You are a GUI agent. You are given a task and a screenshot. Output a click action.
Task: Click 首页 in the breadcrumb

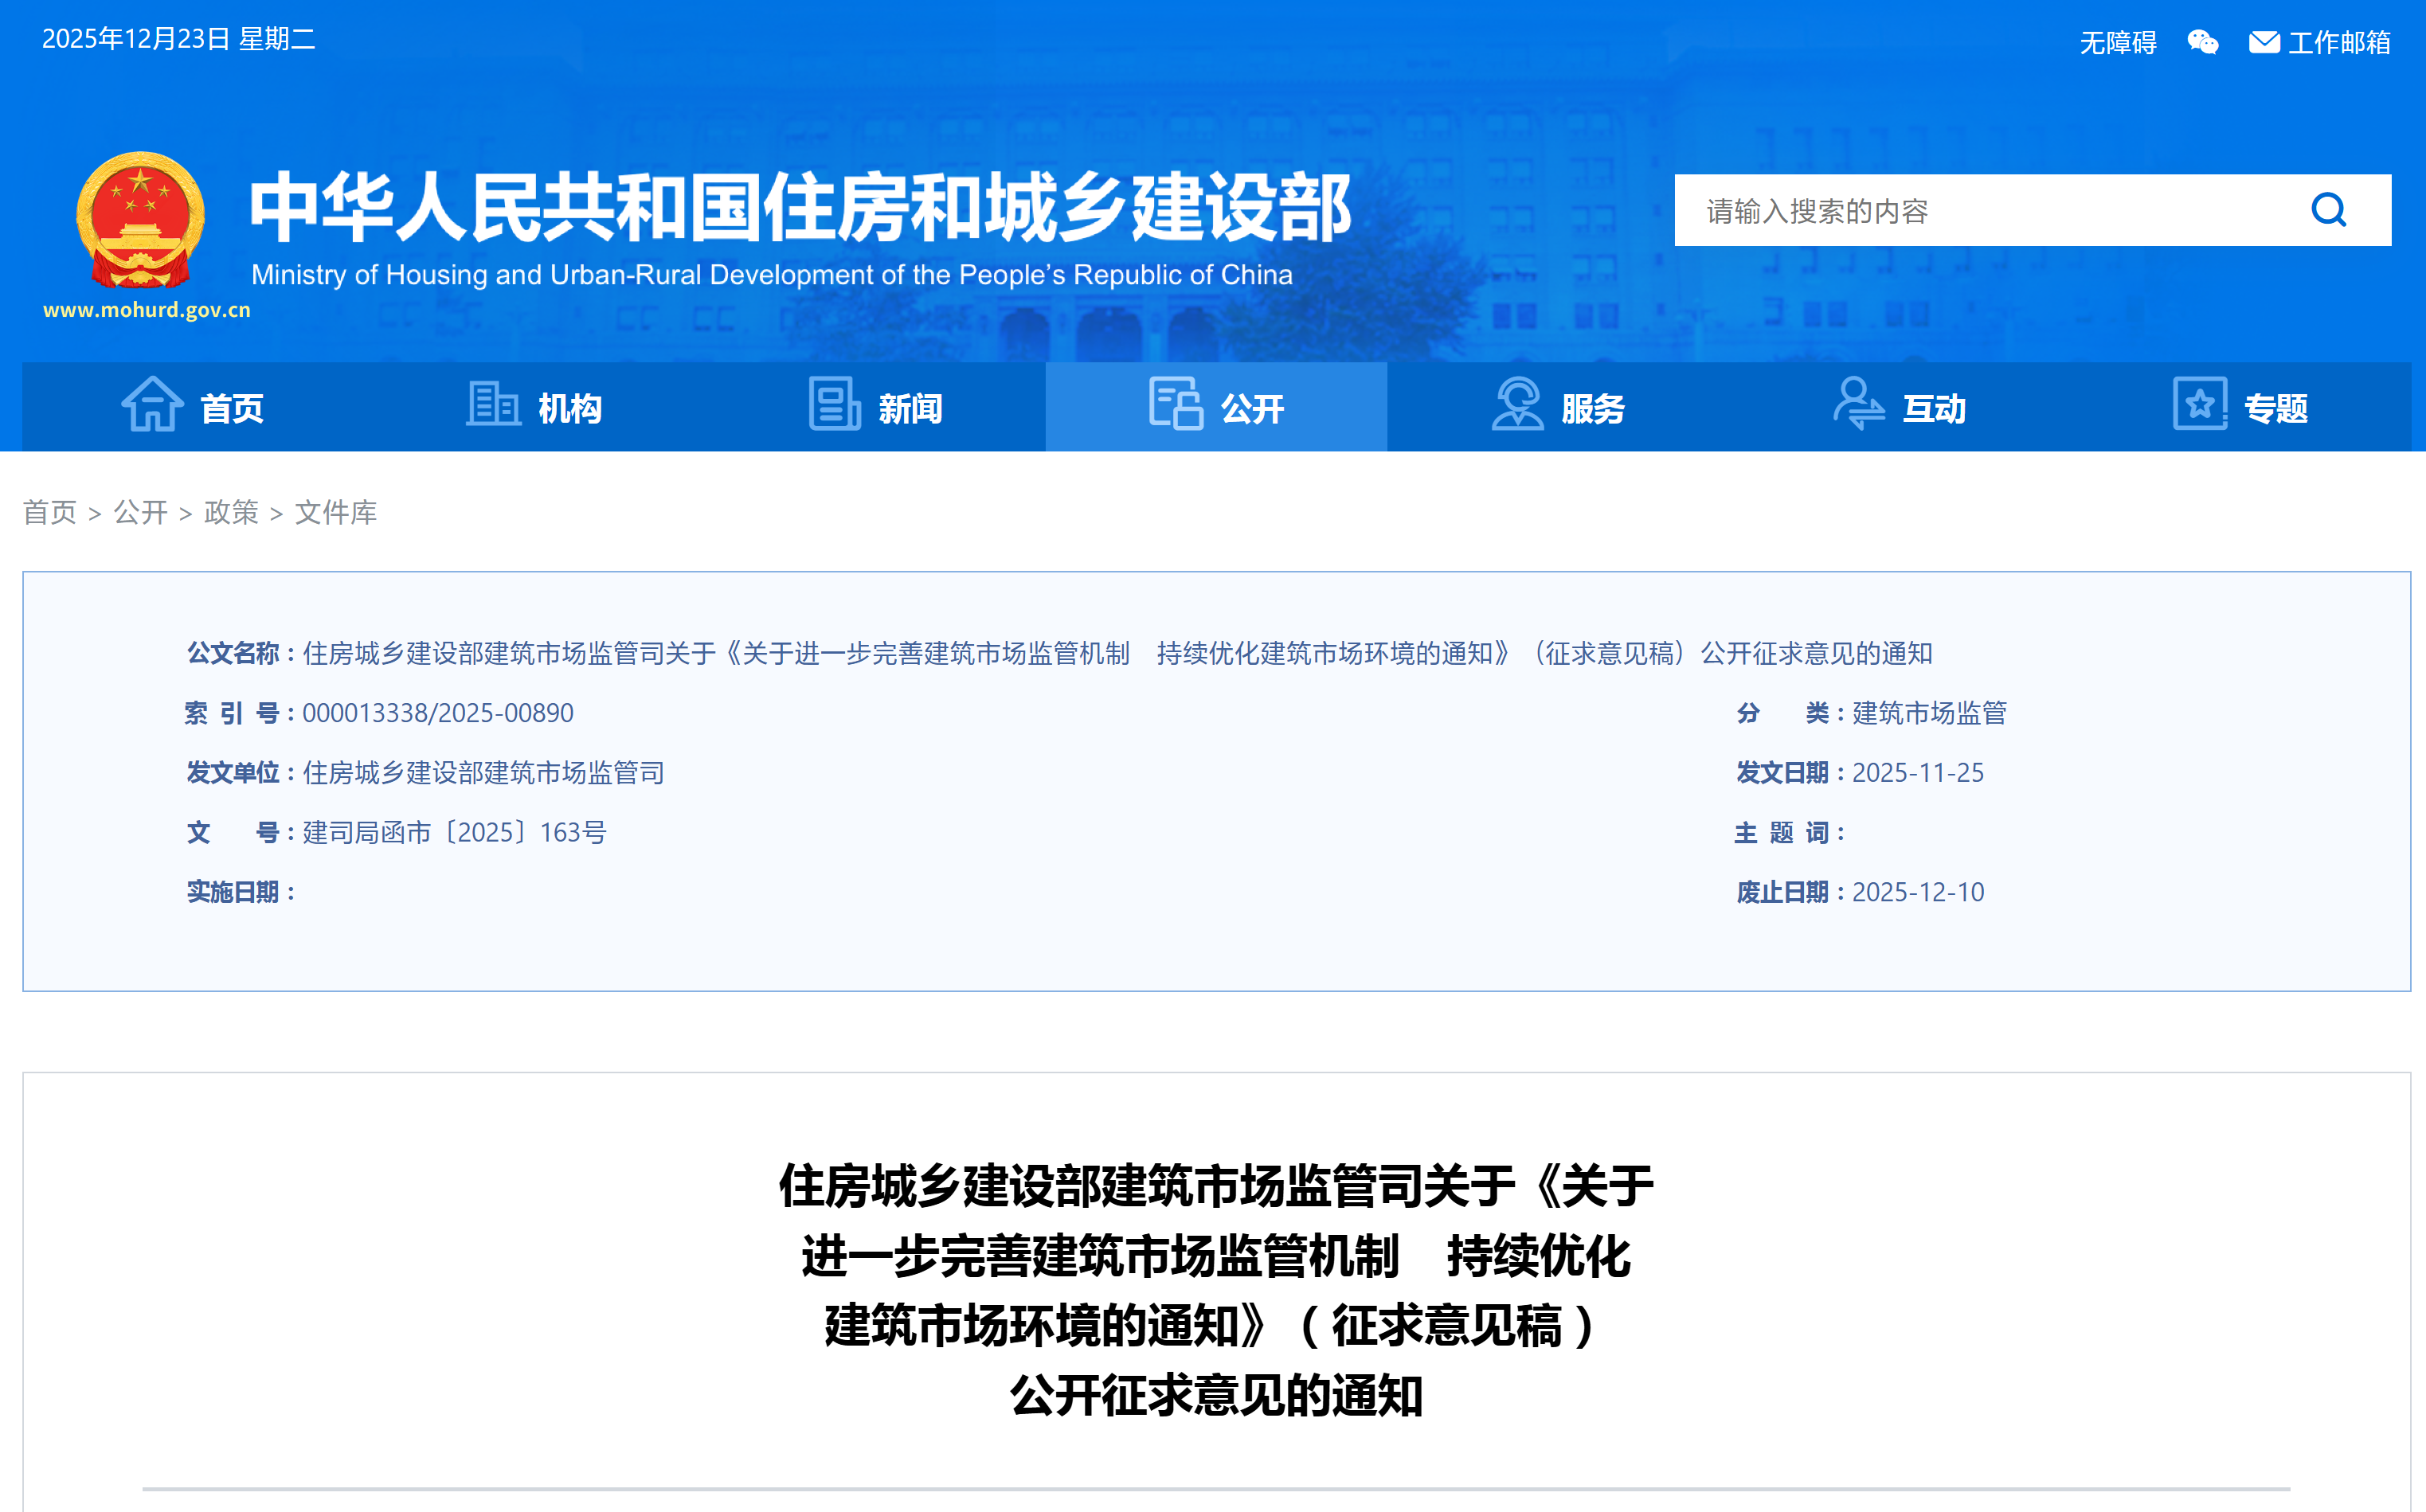point(49,512)
